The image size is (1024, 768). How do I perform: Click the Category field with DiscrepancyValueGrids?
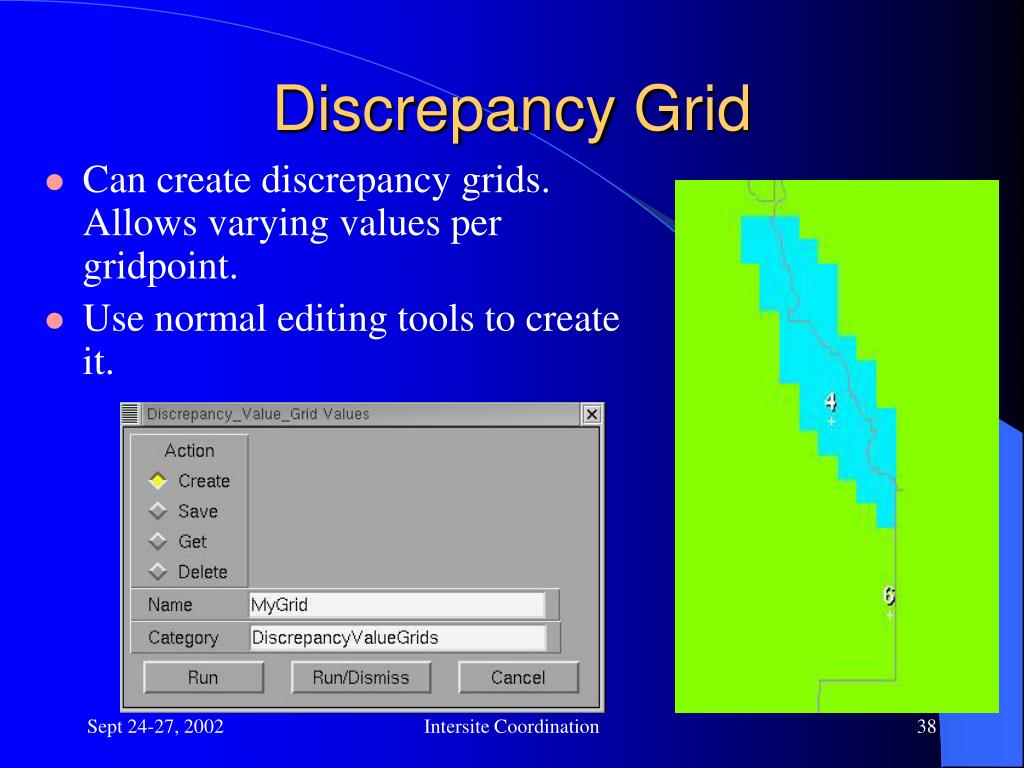397,637
